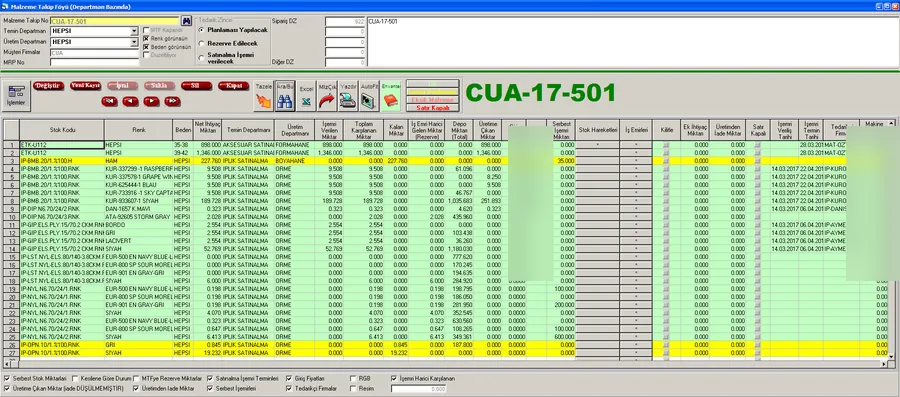Jump to first record arrow button
The image size is (900, 397).
[110, 101]
